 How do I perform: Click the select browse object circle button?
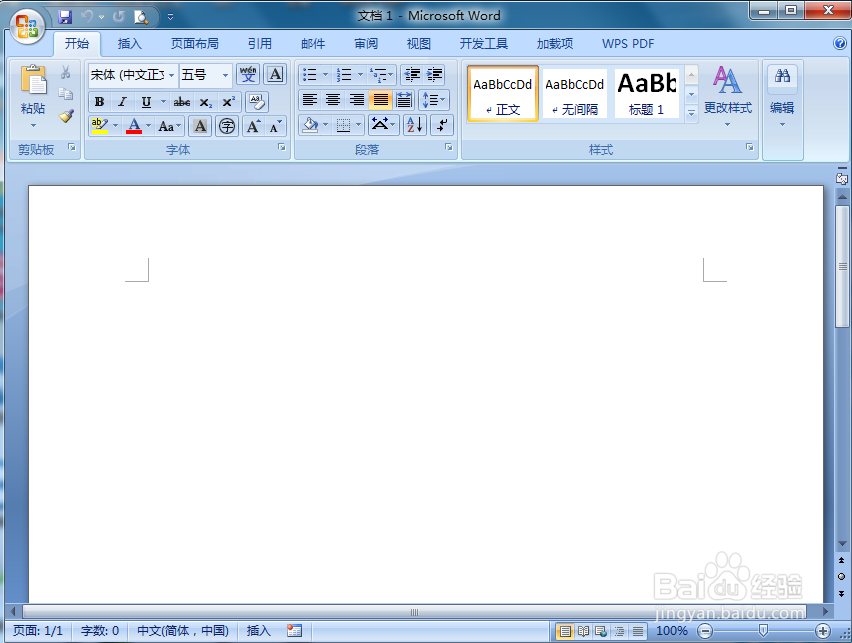click(x=842, y=576)
